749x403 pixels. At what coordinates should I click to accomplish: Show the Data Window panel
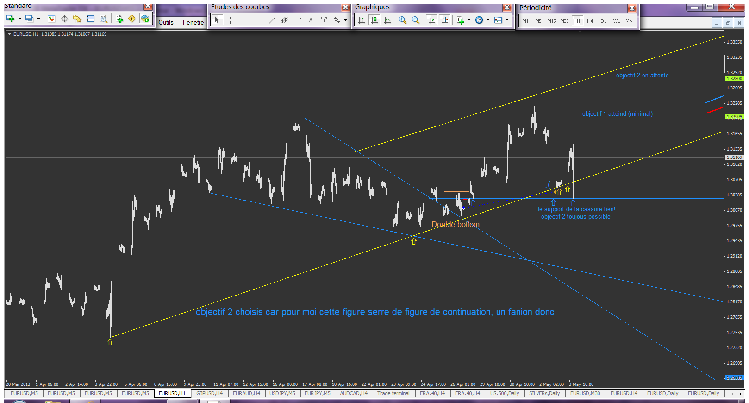pyautogui.click(x=64, y=19)
